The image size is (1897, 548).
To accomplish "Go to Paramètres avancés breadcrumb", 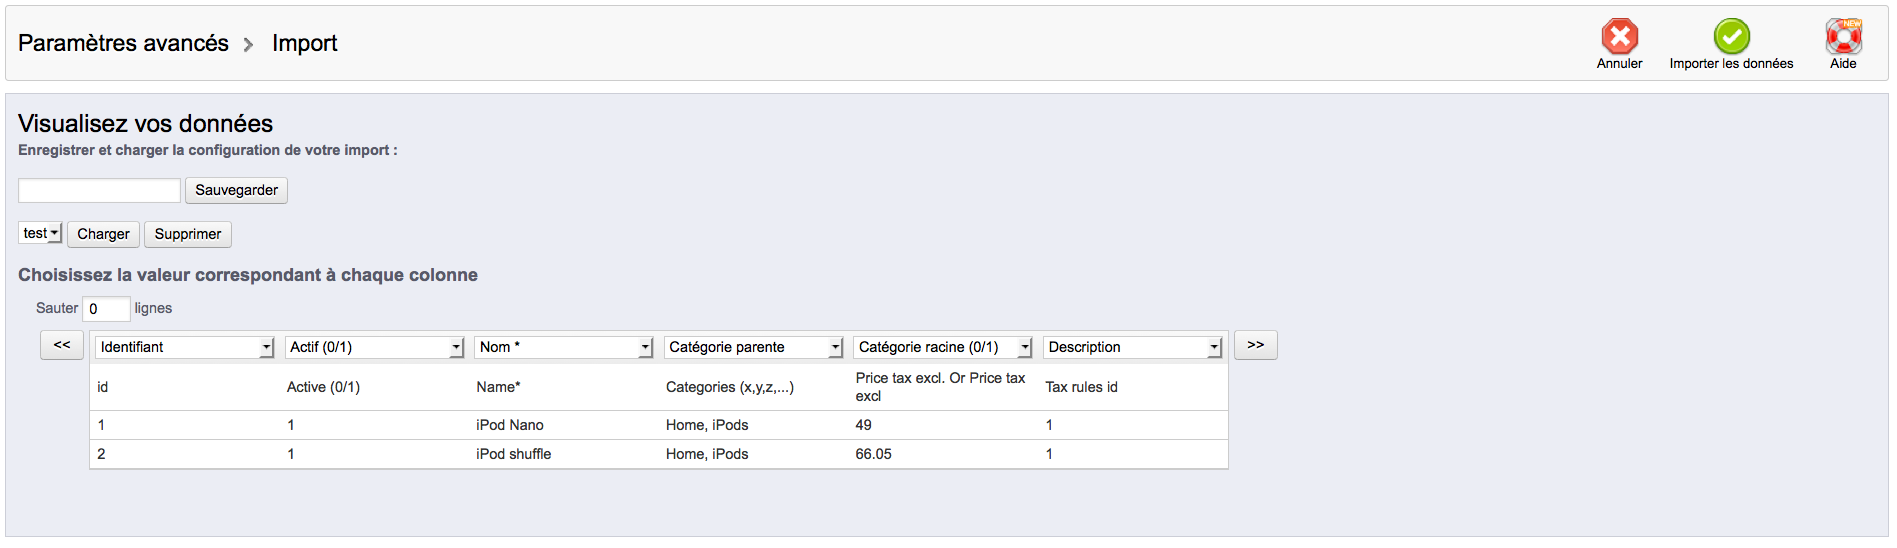I will click(x=123, y=43).
